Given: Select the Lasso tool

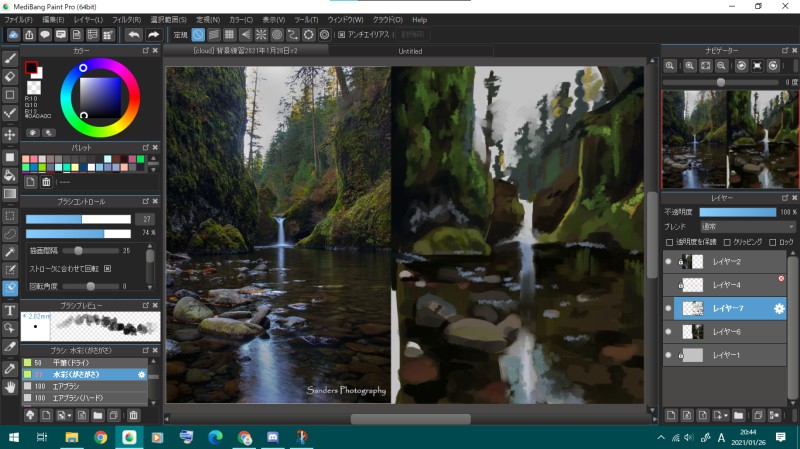Looking at the screenshot, I should point(10,234).
